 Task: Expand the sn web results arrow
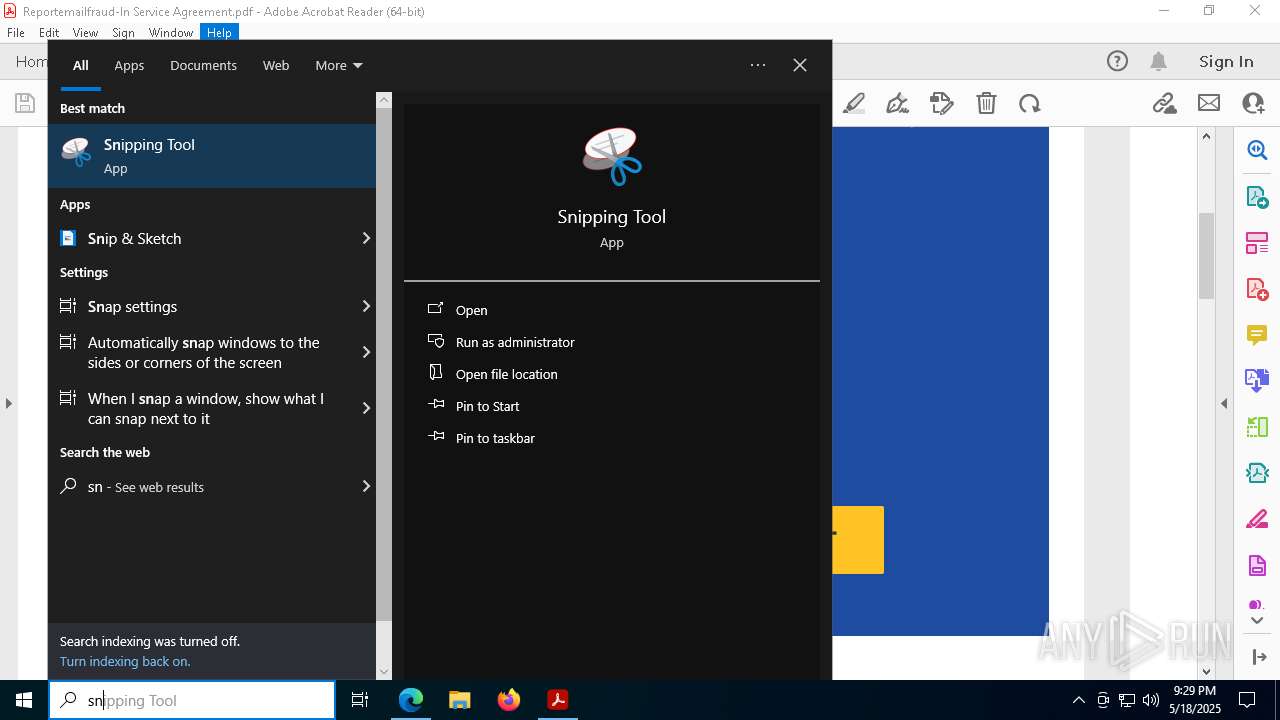366,486
